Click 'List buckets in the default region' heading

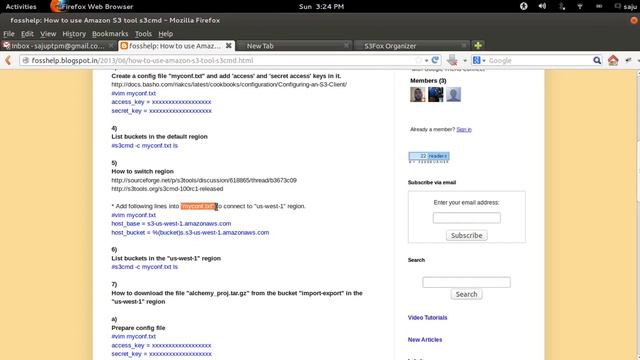160,137
